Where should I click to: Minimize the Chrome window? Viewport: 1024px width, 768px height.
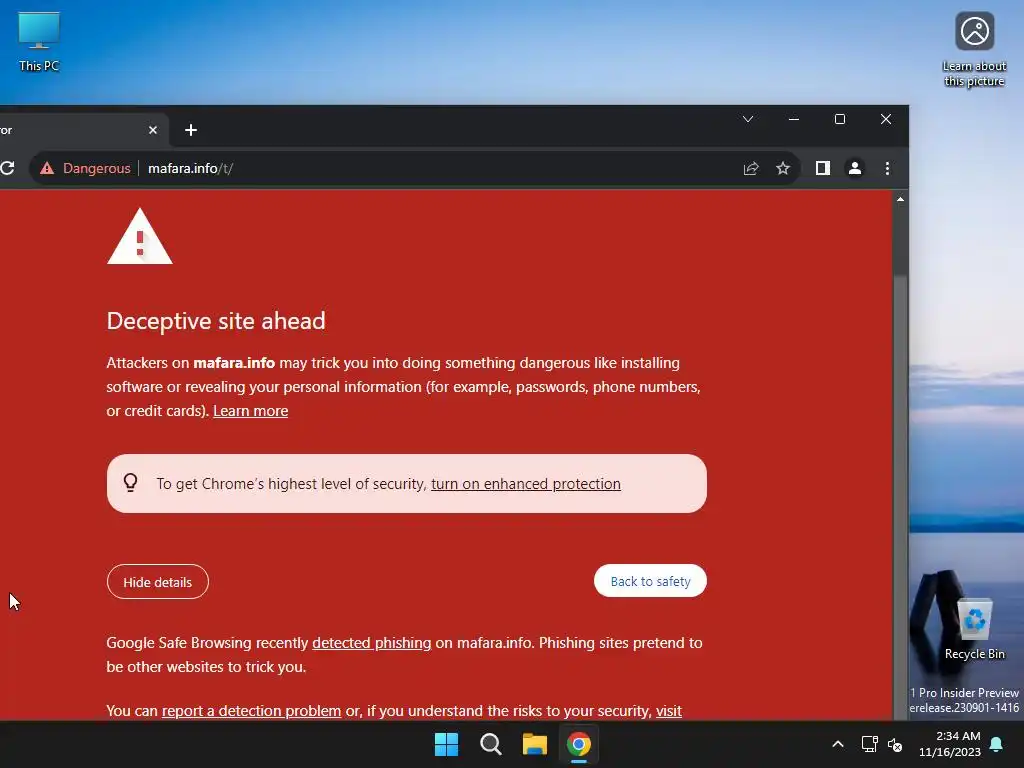point(794,119)
